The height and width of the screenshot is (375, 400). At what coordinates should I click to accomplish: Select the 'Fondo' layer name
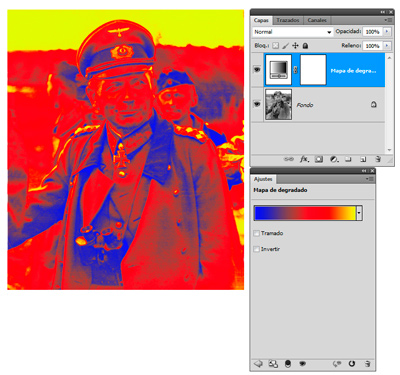tap(305, 105)
